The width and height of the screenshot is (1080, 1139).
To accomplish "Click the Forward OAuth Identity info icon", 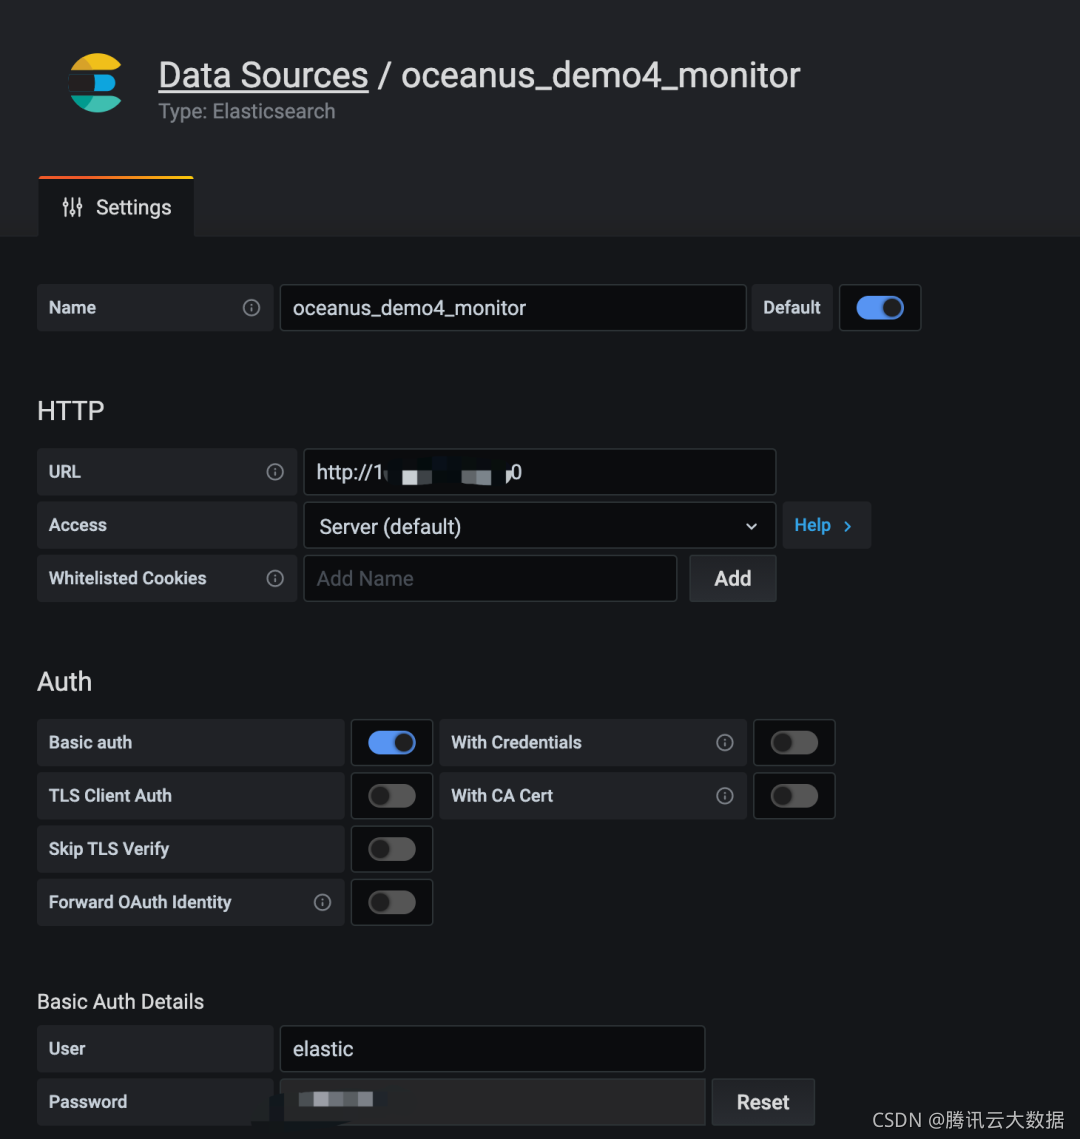I will [x=322, y=902].
